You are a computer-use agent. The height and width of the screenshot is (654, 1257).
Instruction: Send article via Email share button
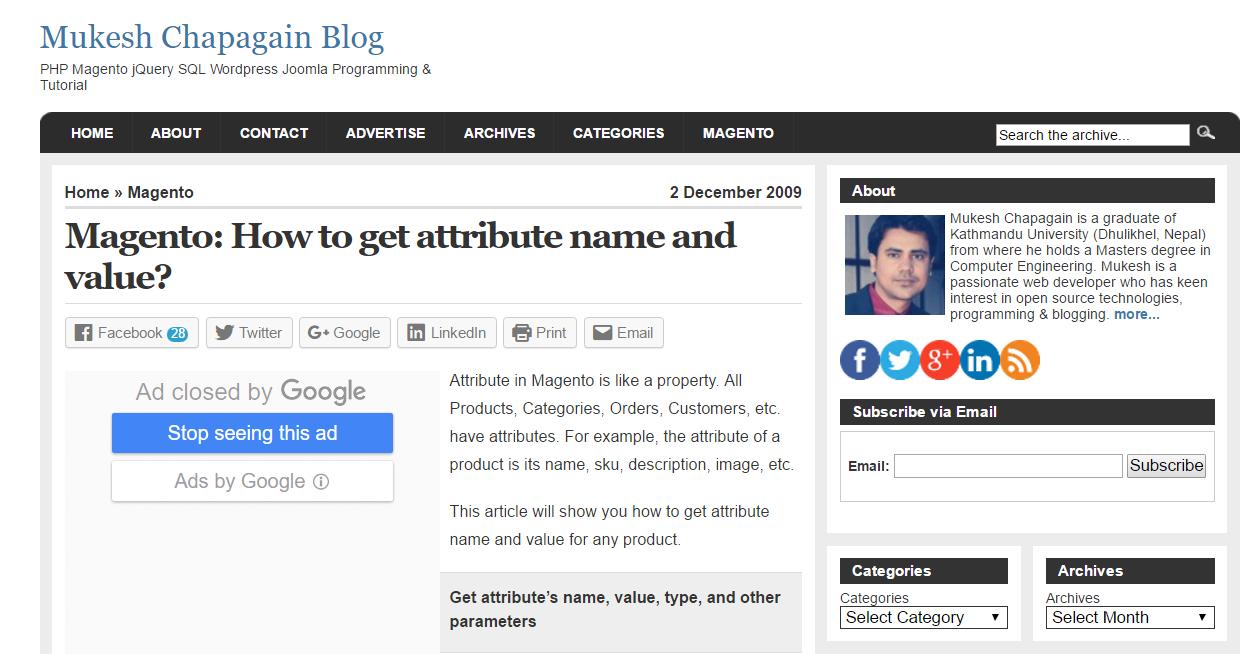[624, 333]
